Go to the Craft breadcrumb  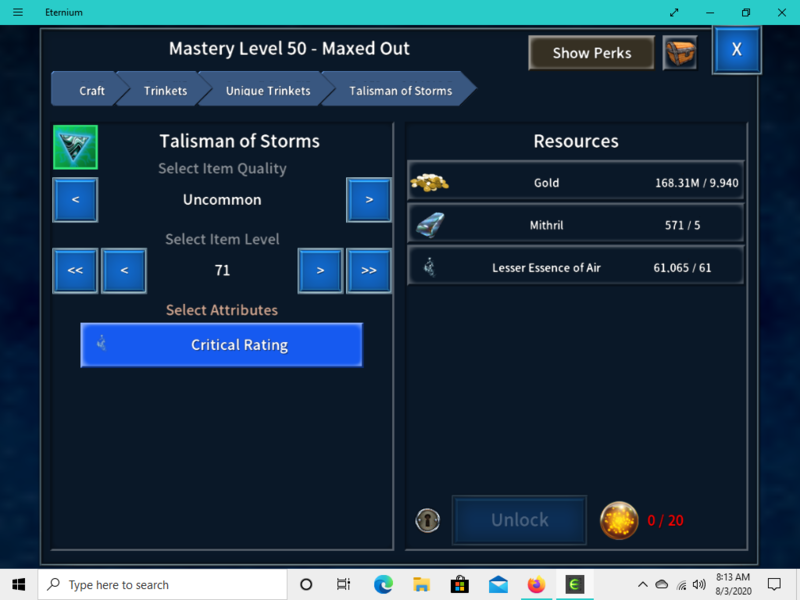point(91,90)
